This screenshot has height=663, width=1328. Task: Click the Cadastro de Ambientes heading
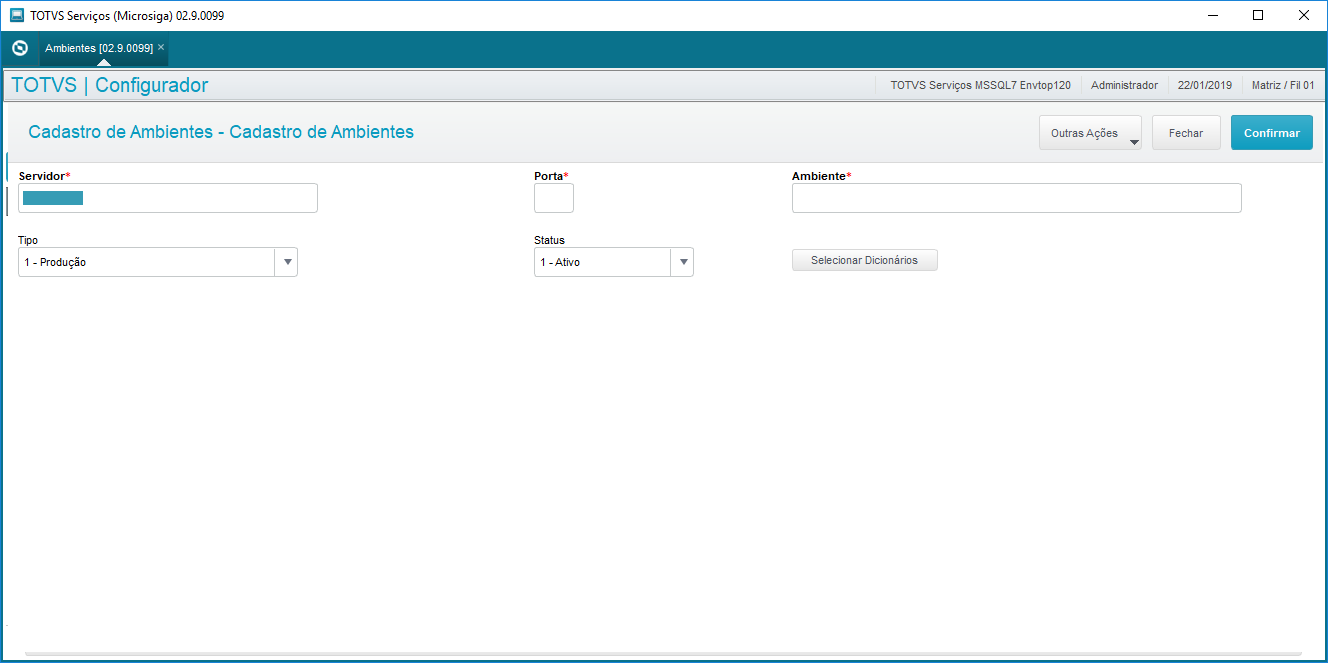[221, 132]
